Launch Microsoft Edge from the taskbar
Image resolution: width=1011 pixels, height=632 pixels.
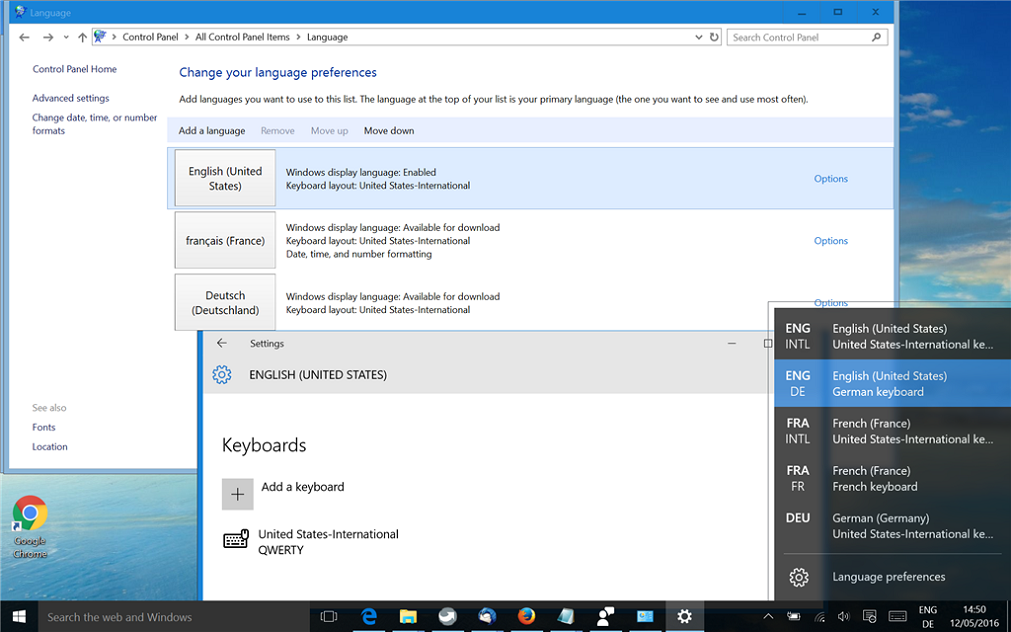368,617
